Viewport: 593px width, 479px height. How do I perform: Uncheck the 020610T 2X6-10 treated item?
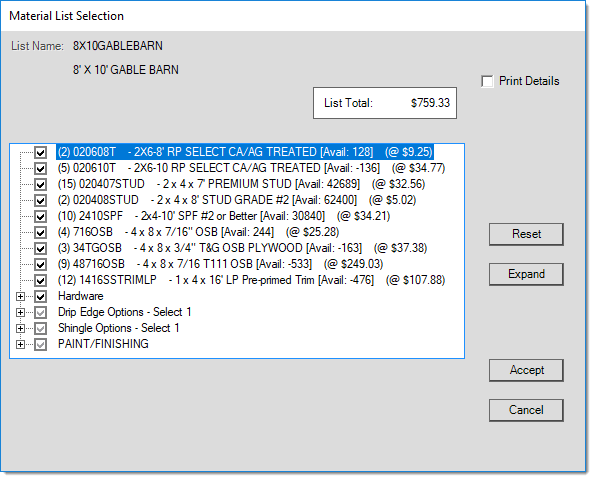tap(40, 168)
